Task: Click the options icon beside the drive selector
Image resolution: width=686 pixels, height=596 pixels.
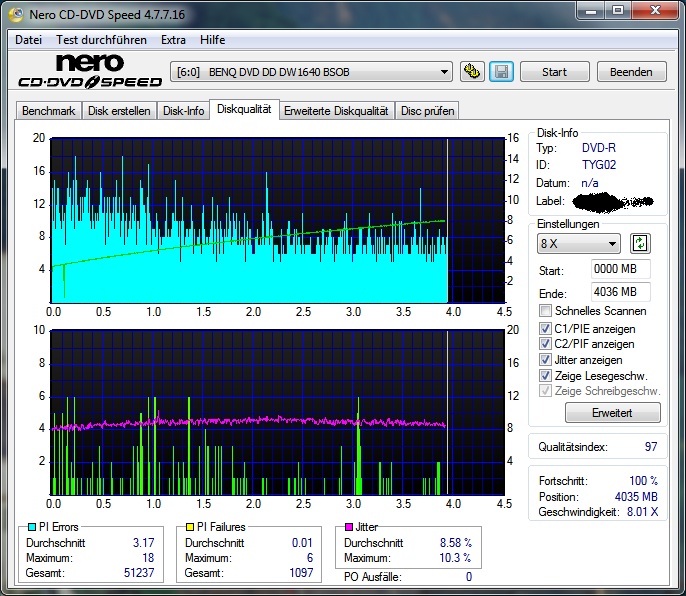Action: tap(472, 72)
